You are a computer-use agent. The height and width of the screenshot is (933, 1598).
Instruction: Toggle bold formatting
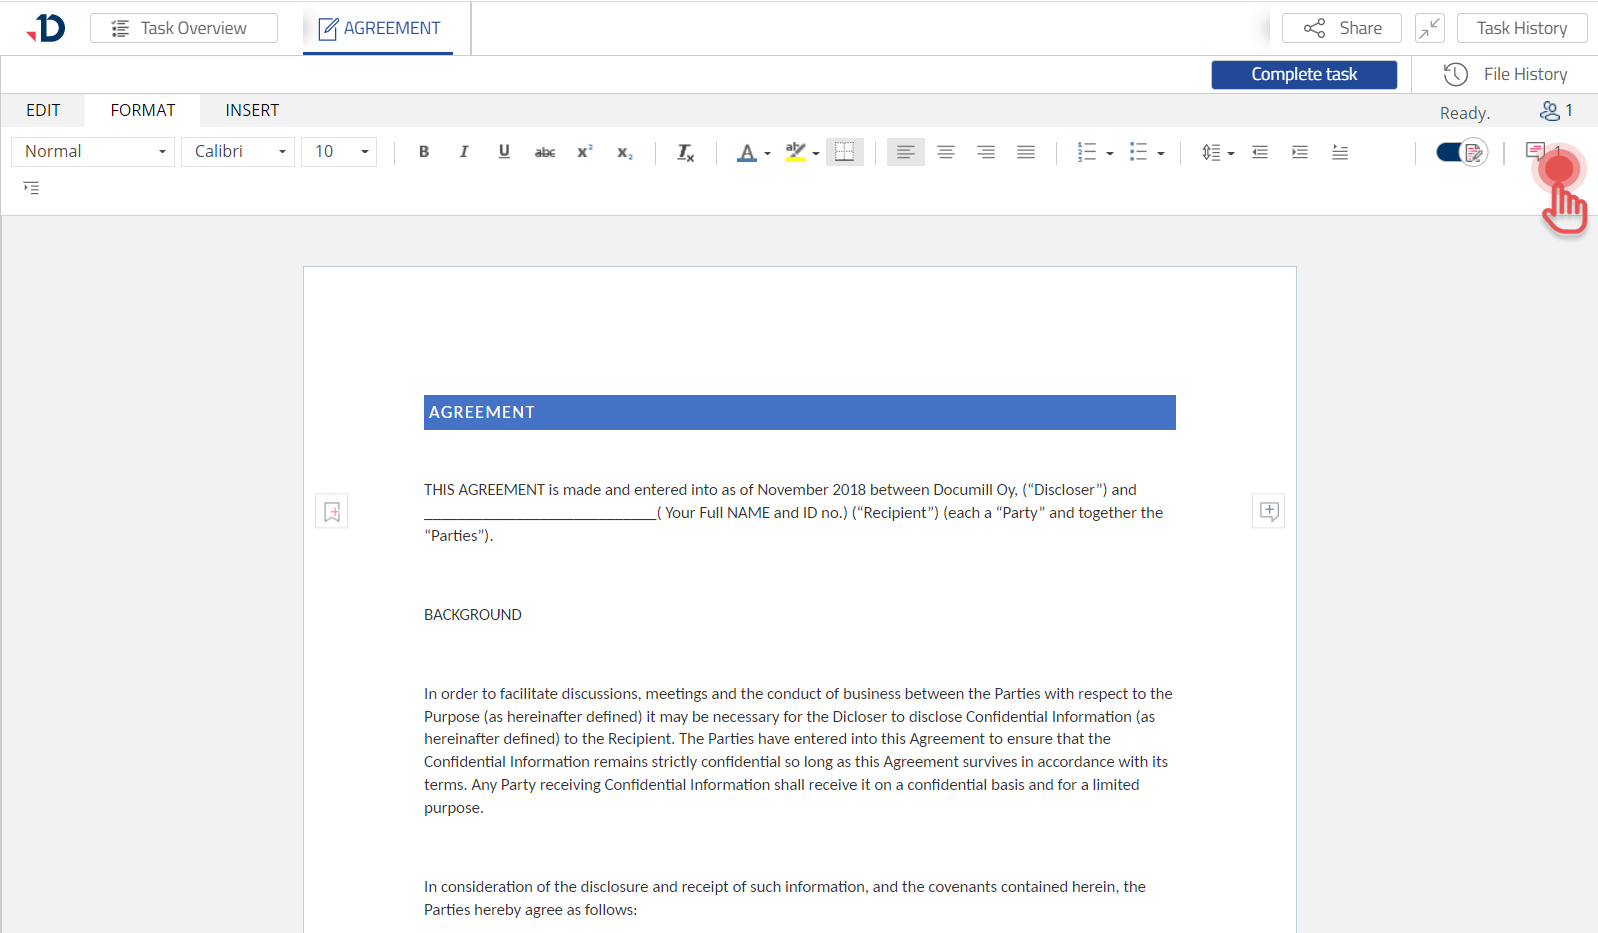(x=424, y=152)
